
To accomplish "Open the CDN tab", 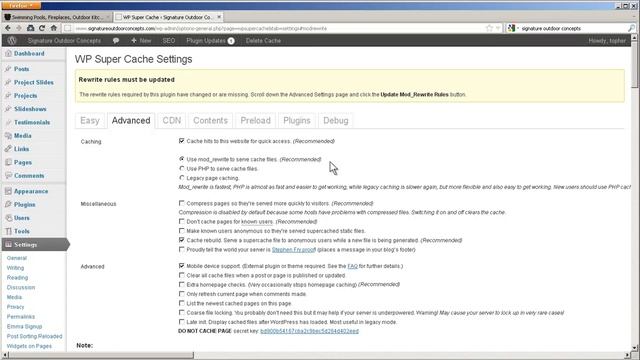I will pos(171,120).
